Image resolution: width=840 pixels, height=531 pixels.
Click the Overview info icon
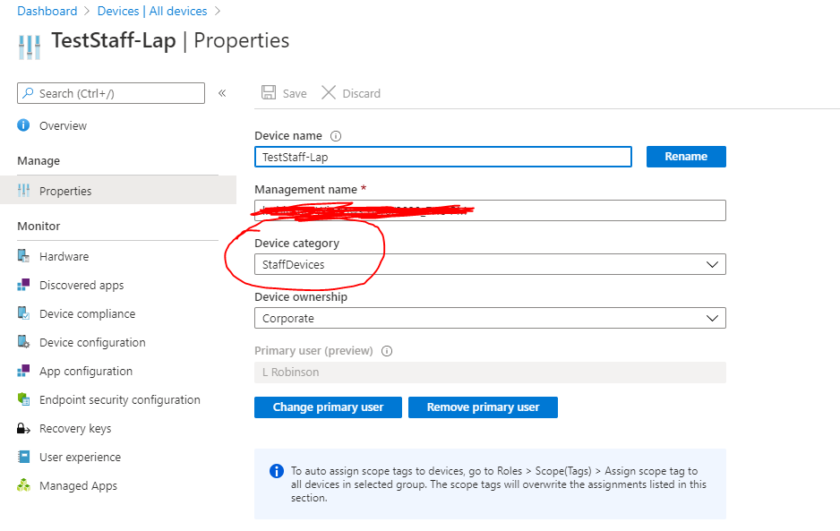(x=24, y=125)
